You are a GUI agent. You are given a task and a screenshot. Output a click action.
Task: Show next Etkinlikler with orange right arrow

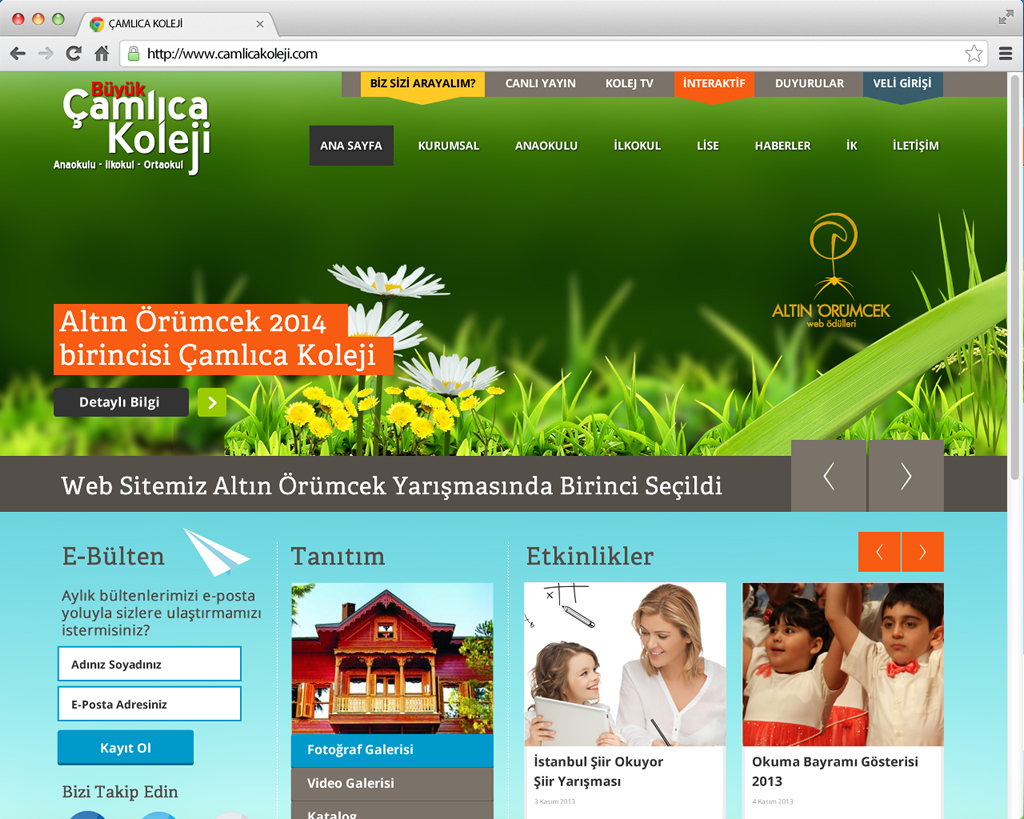[x=923, y=552]
